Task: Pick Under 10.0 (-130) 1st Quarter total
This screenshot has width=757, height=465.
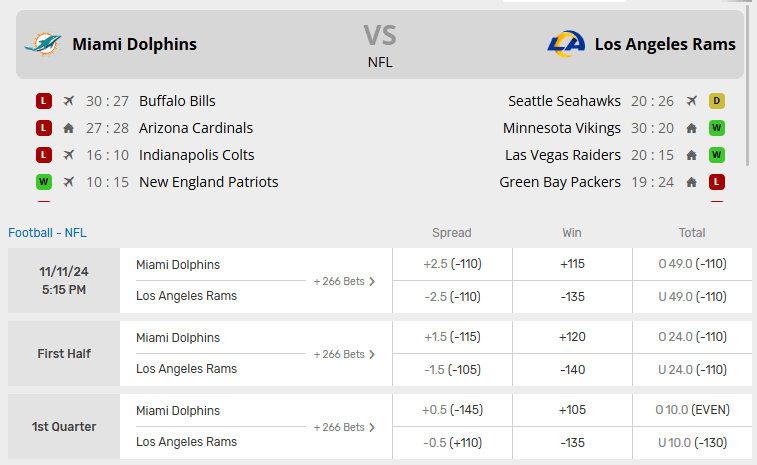Action: tap(692, 442)
